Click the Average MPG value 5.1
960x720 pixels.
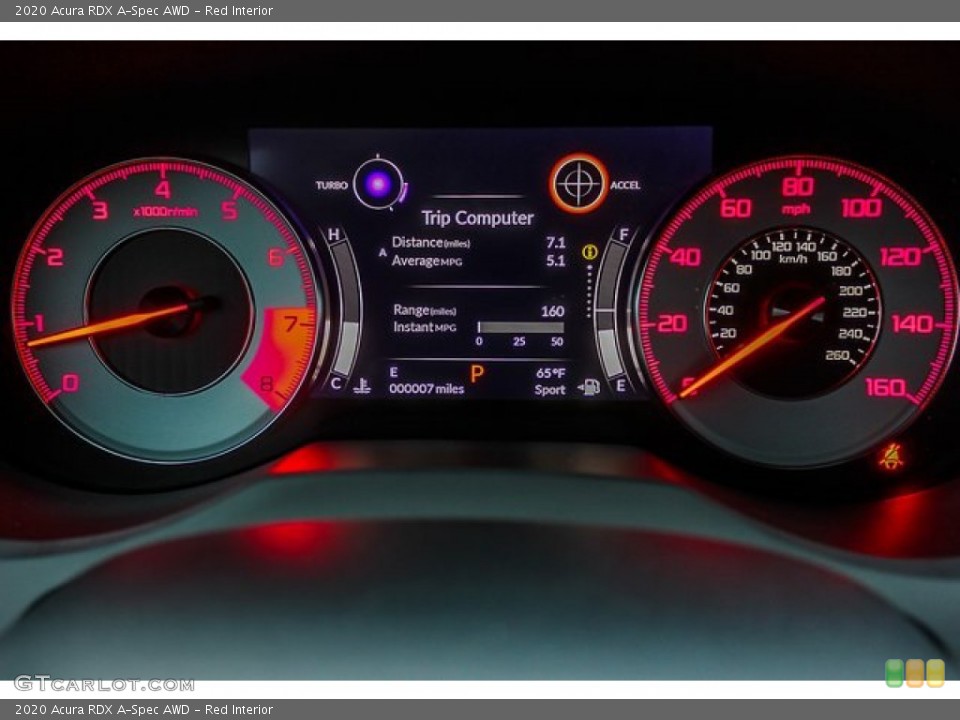coord(556,261)
